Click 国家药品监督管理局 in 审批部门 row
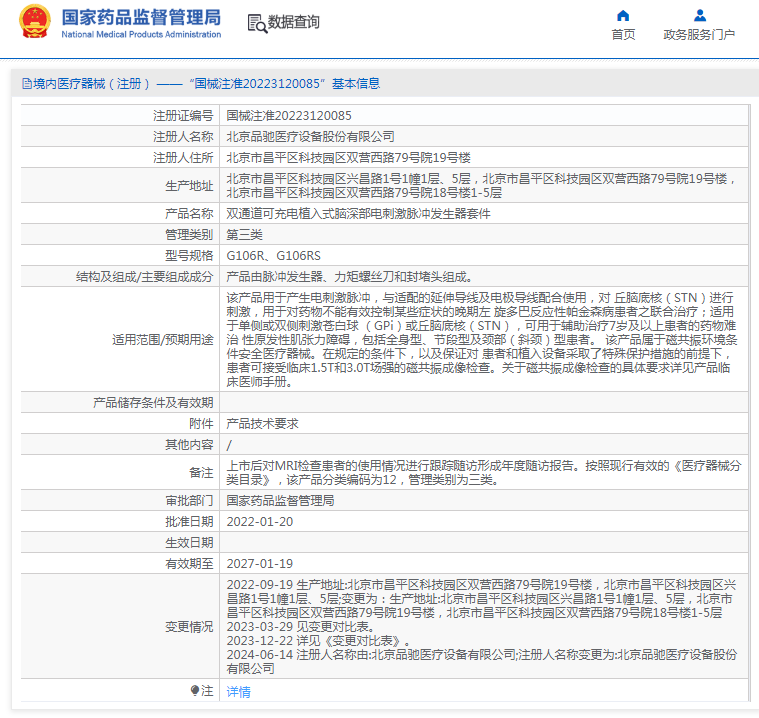 click(x=280, y=501)
